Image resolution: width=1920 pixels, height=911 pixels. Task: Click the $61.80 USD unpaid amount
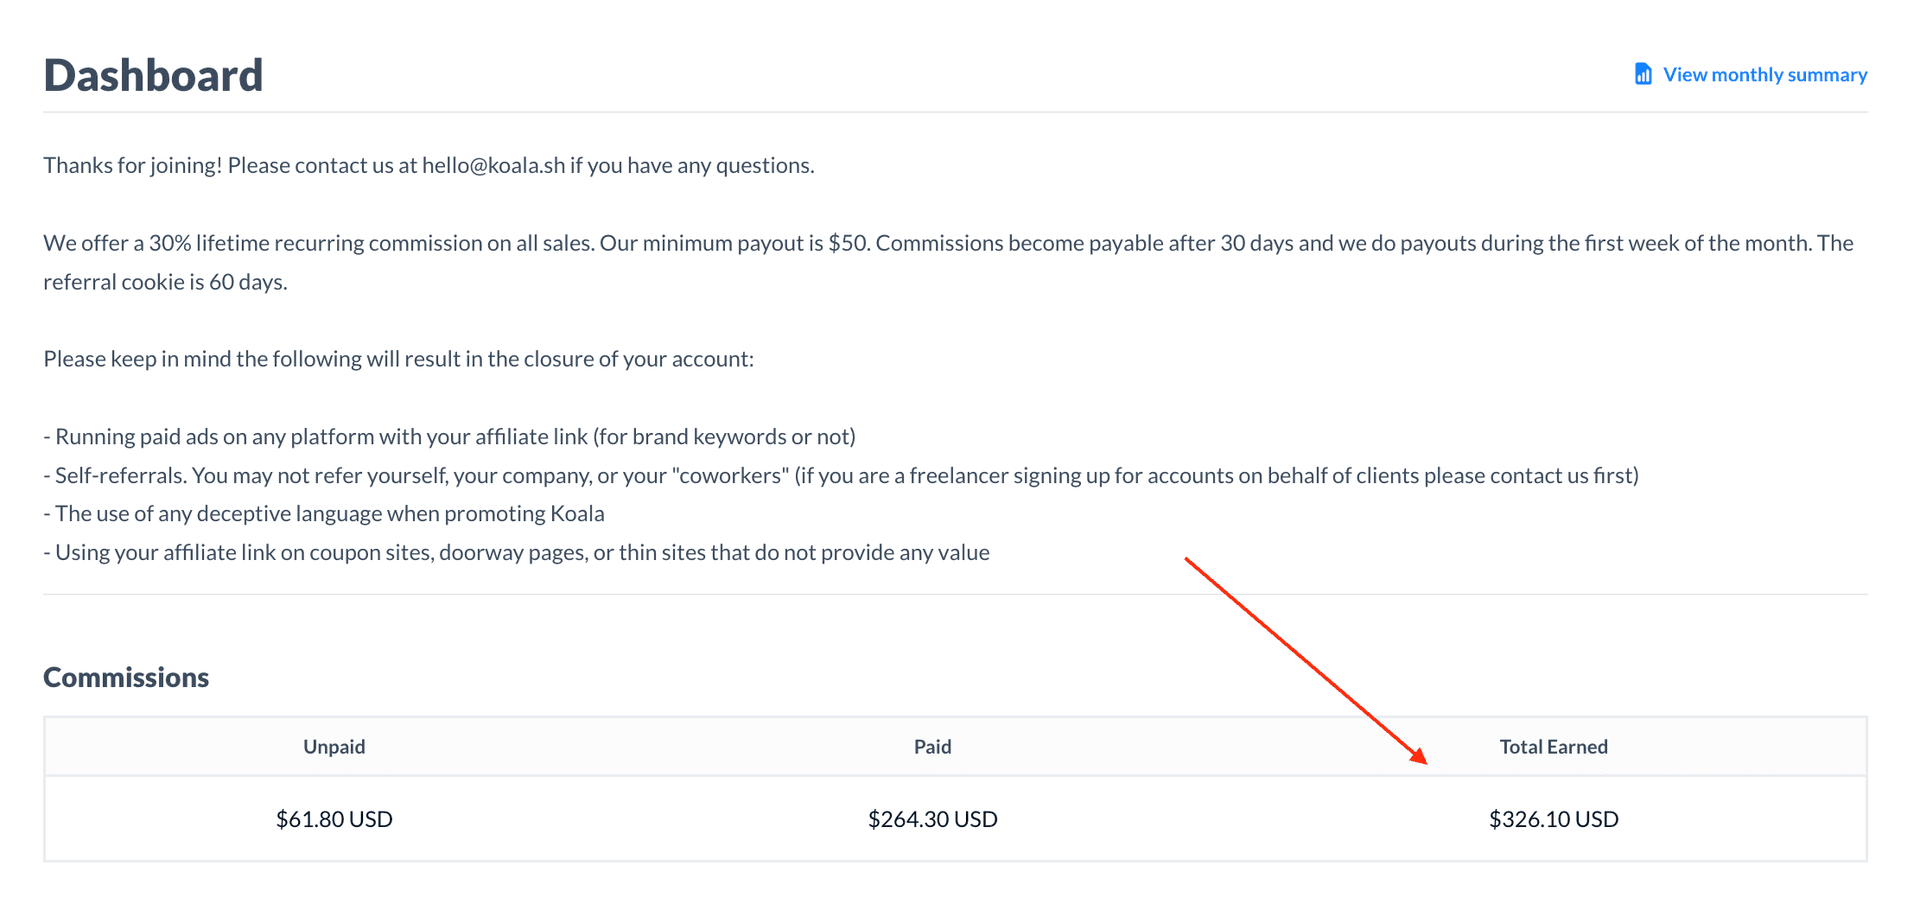pos(334,819)
